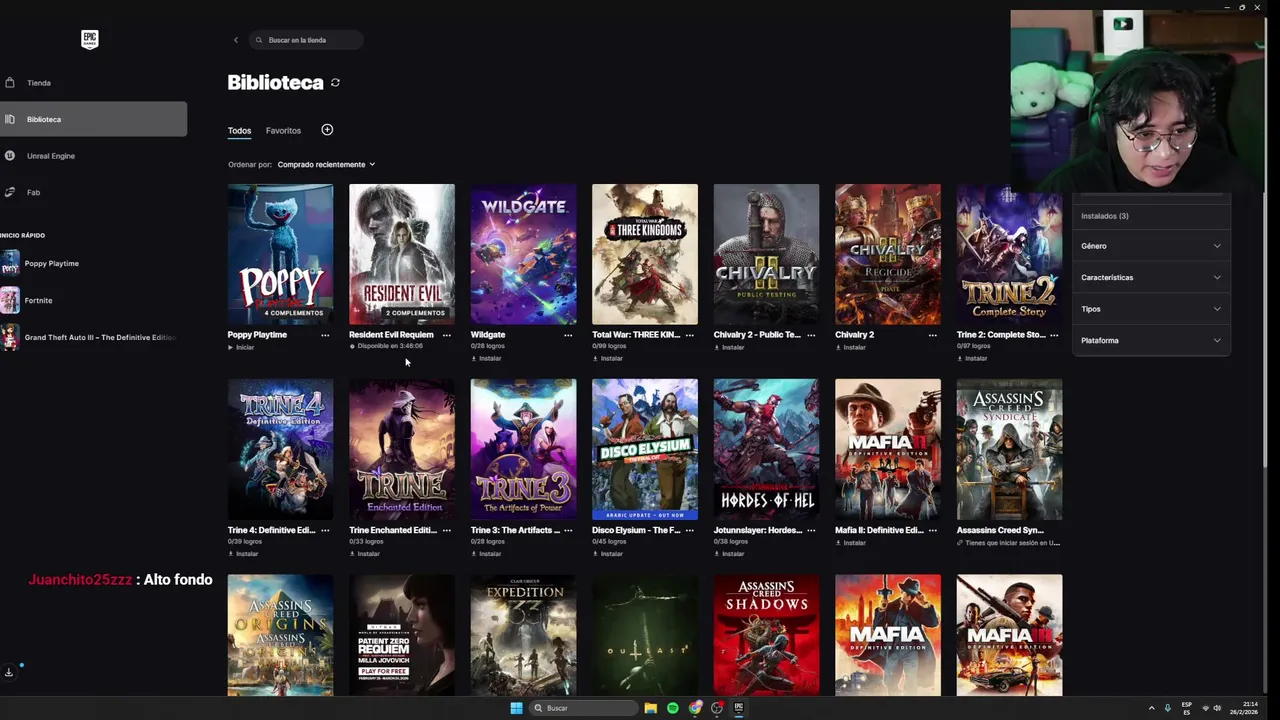Install Total War: THREE KINGDOMS
Screen dimensions: 1280x720
[607, 358]
